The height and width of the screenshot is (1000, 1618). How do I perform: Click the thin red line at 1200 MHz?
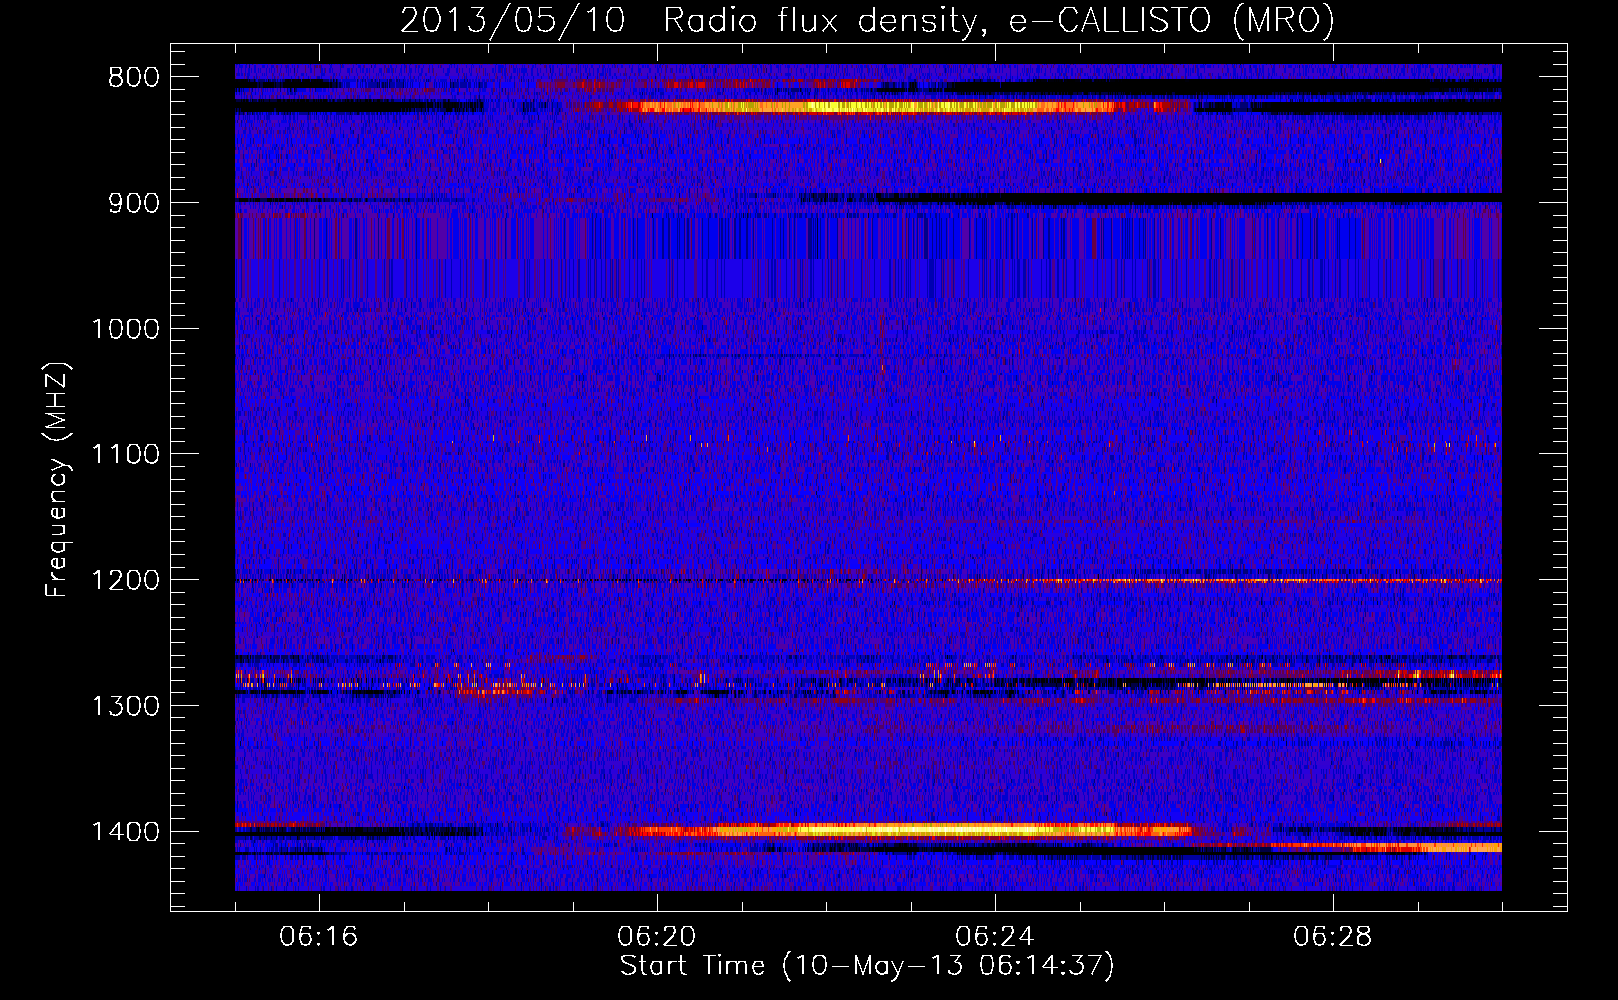[868, 581]
